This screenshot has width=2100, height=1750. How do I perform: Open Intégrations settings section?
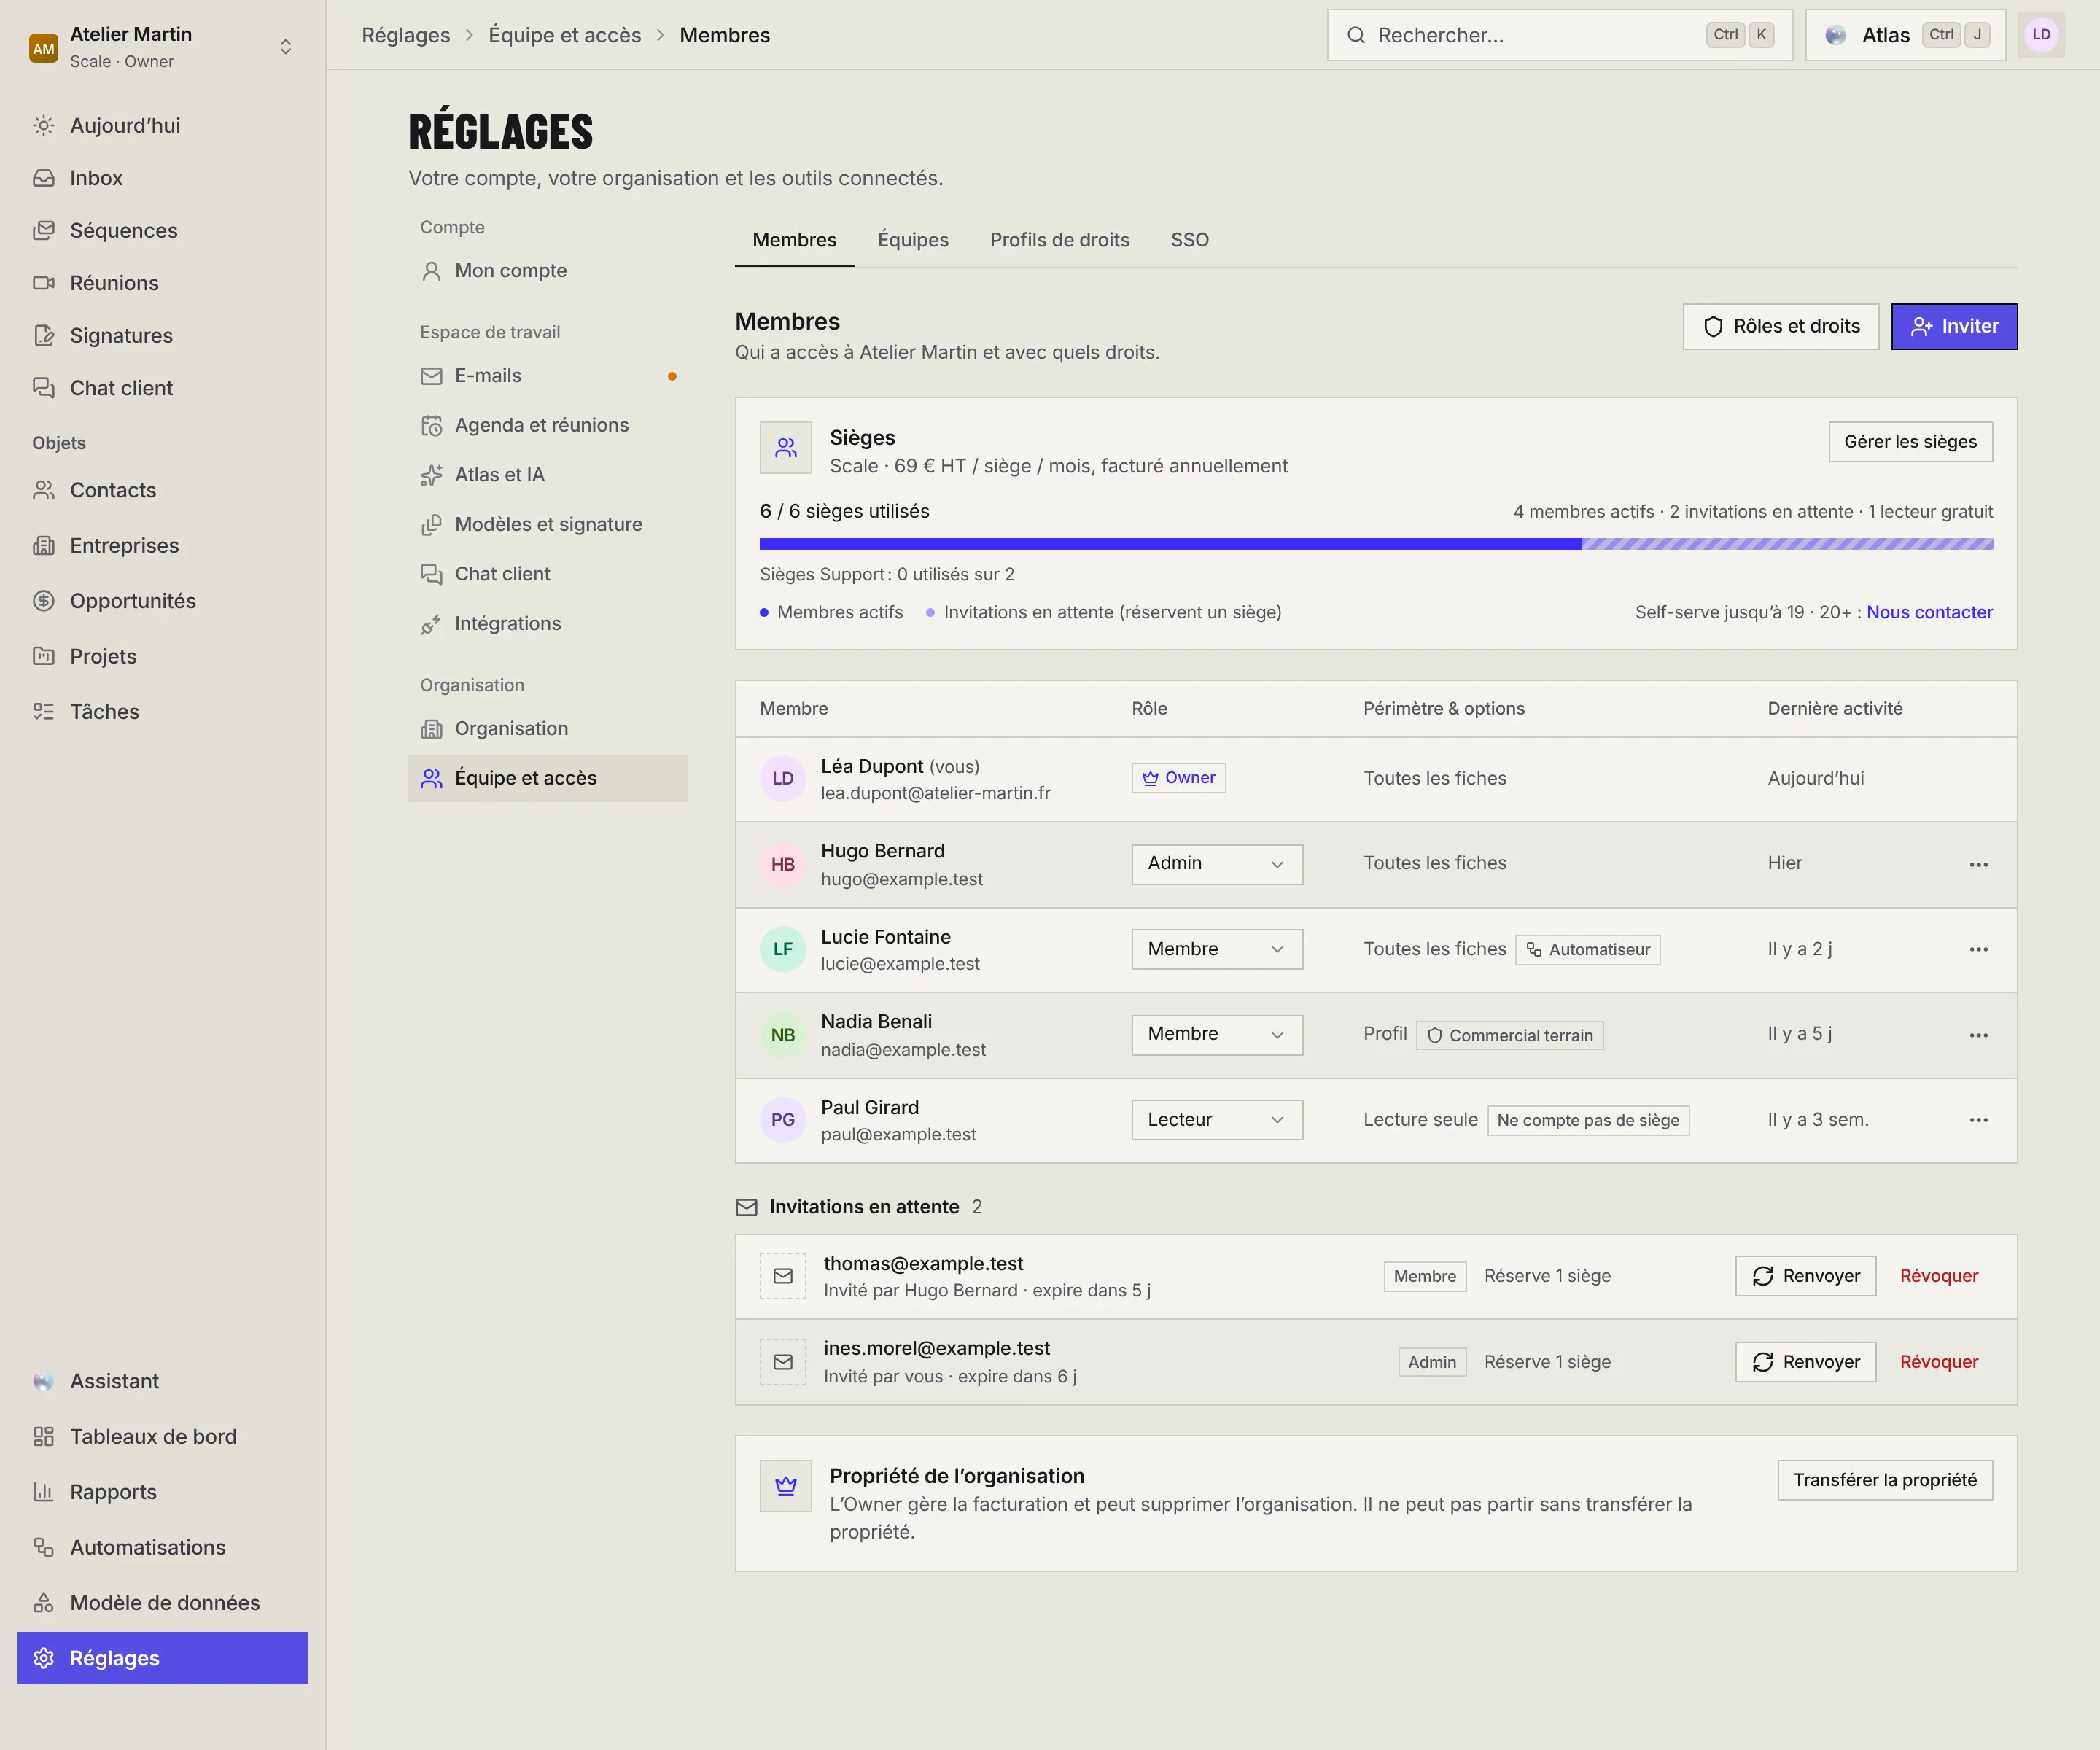[548, 624]
